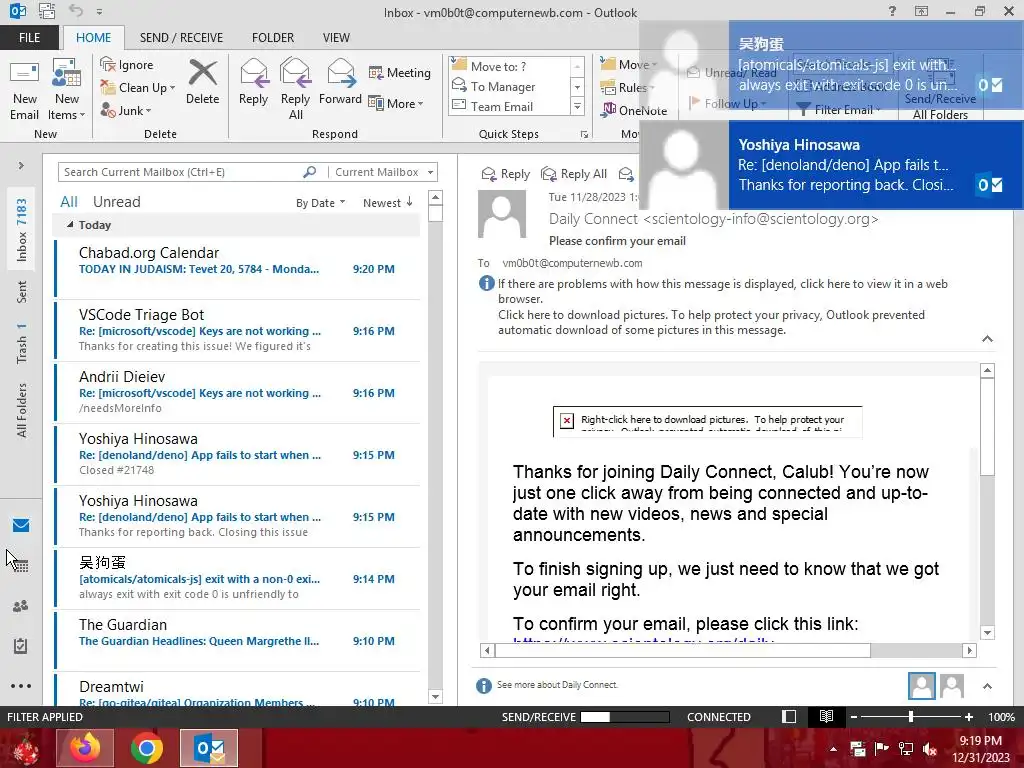Send message to OneNote
This screenshot has width=1024, height=768.
pos(635,110)
